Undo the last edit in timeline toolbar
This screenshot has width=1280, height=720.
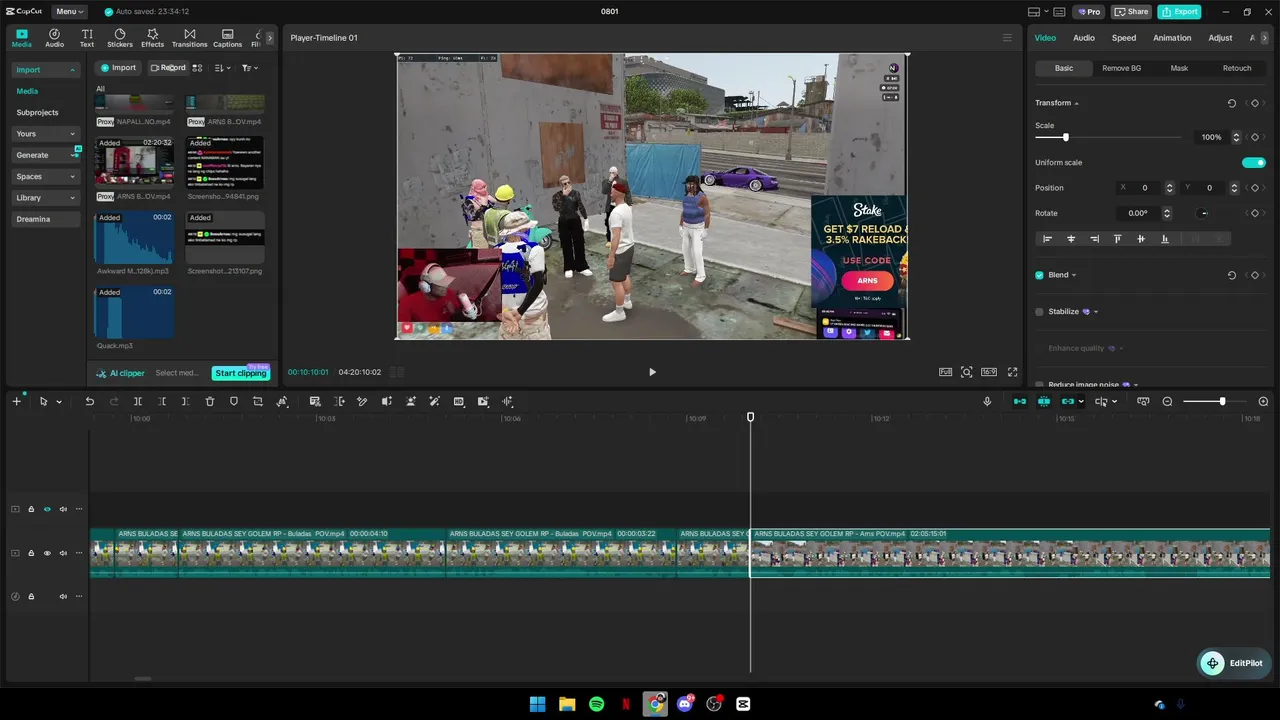tap(89, 401)
